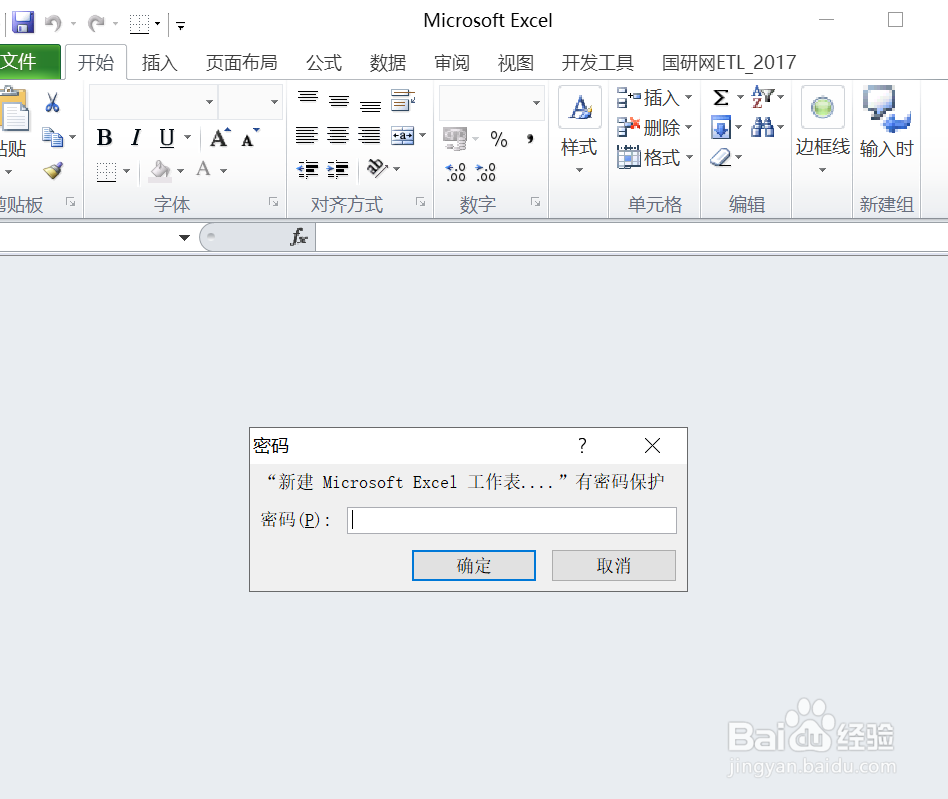
Task: Toggle italic formatting
Action: click(135, 137)
